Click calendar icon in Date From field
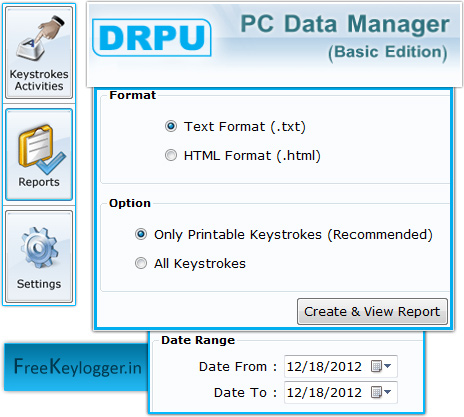The height and width of the screenshot is (417, 464). 376,366
